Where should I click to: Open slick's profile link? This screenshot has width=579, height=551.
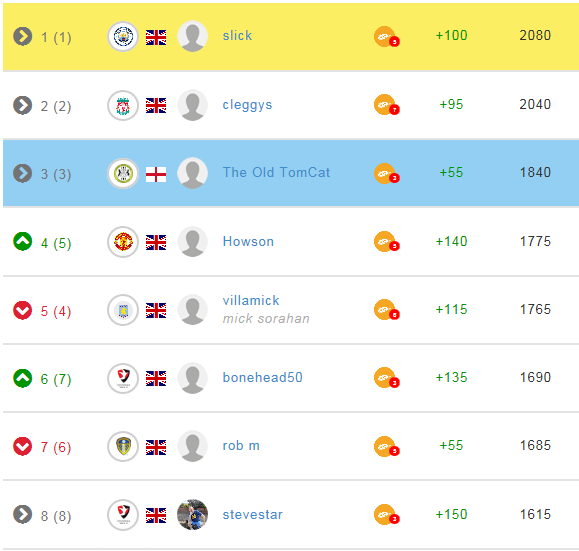[237, 35]
